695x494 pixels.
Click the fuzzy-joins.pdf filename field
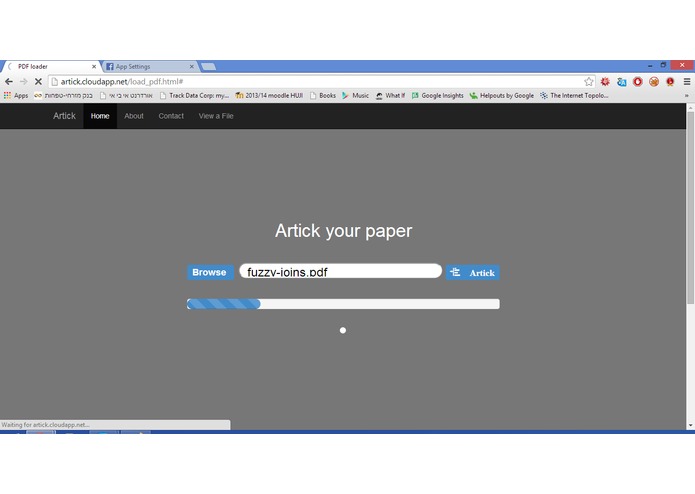click(340, 271)
